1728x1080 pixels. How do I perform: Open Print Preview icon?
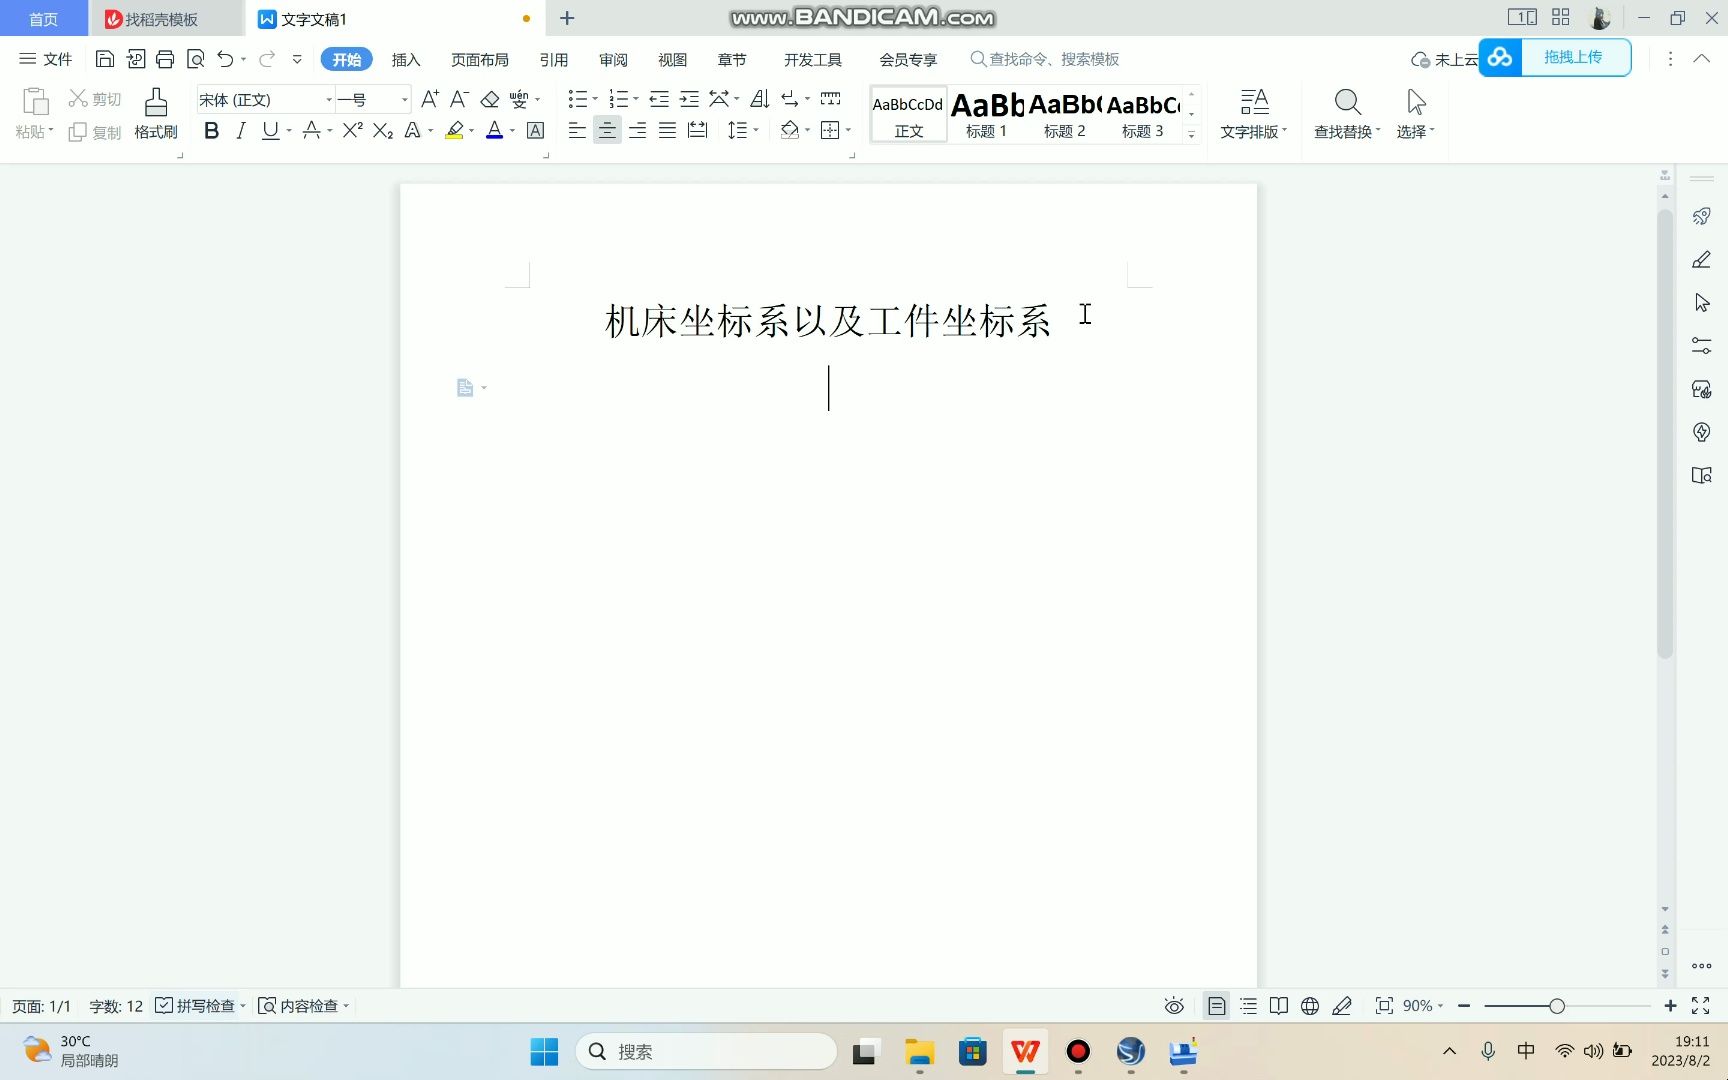(x=196, y=59)
